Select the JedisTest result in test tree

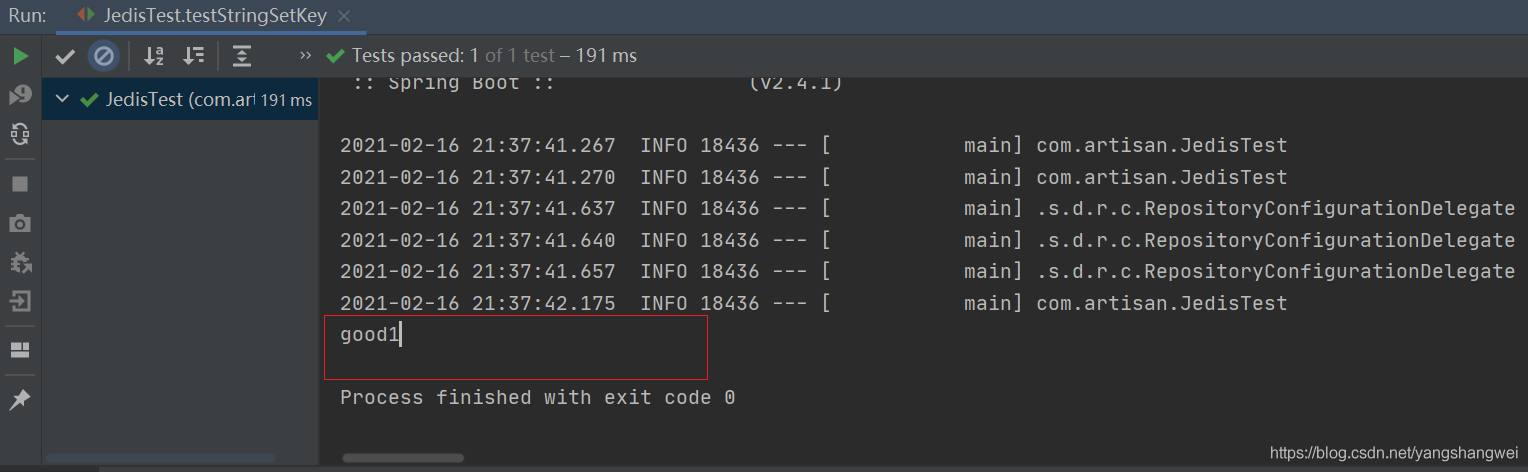[x=180, y=99]
